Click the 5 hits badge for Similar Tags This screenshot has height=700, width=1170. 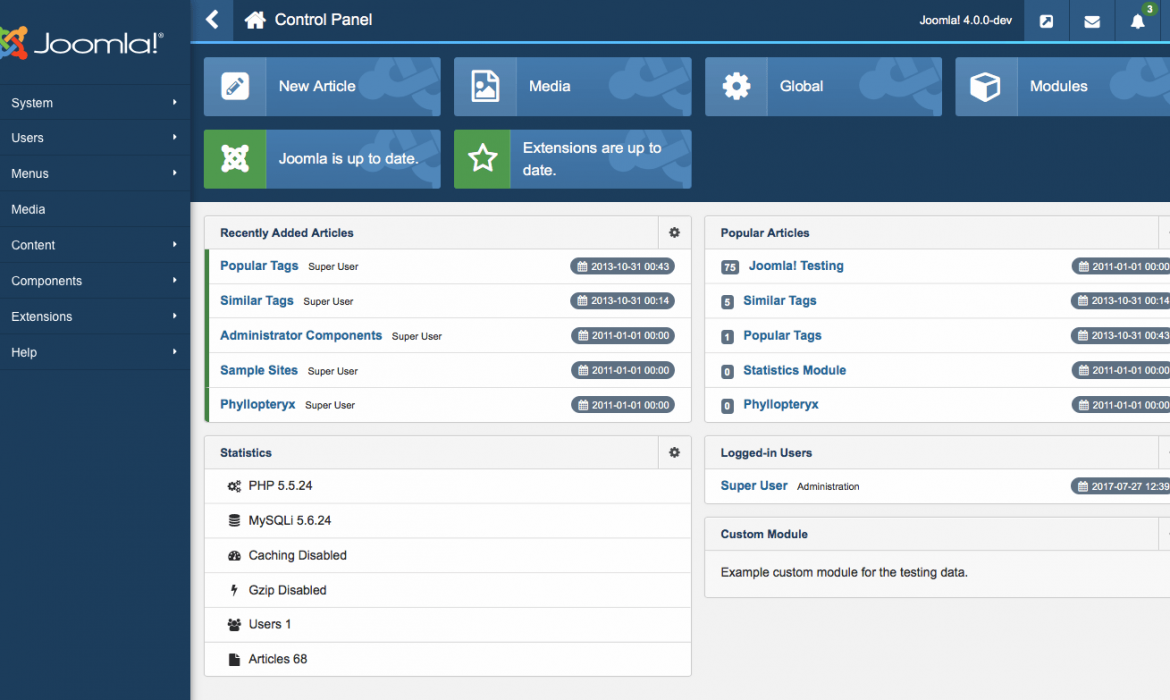[728, 301]
